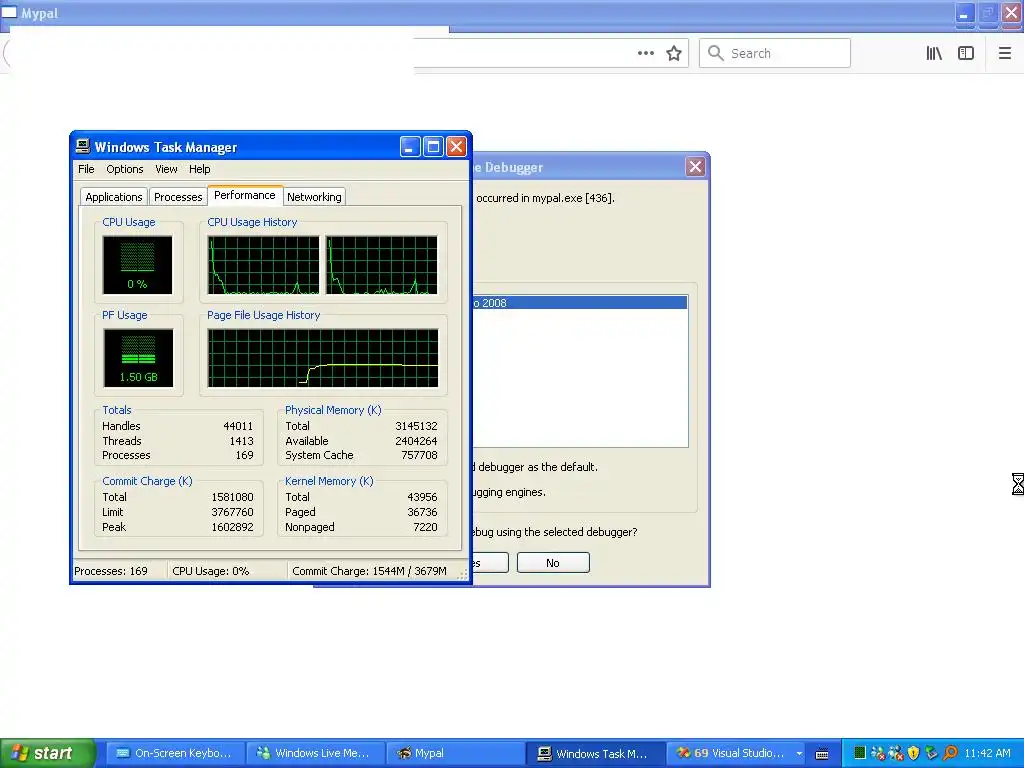Switch to Windows Live Messenger taskbar button
The image size is (1024, 768).
pos(315,753)
